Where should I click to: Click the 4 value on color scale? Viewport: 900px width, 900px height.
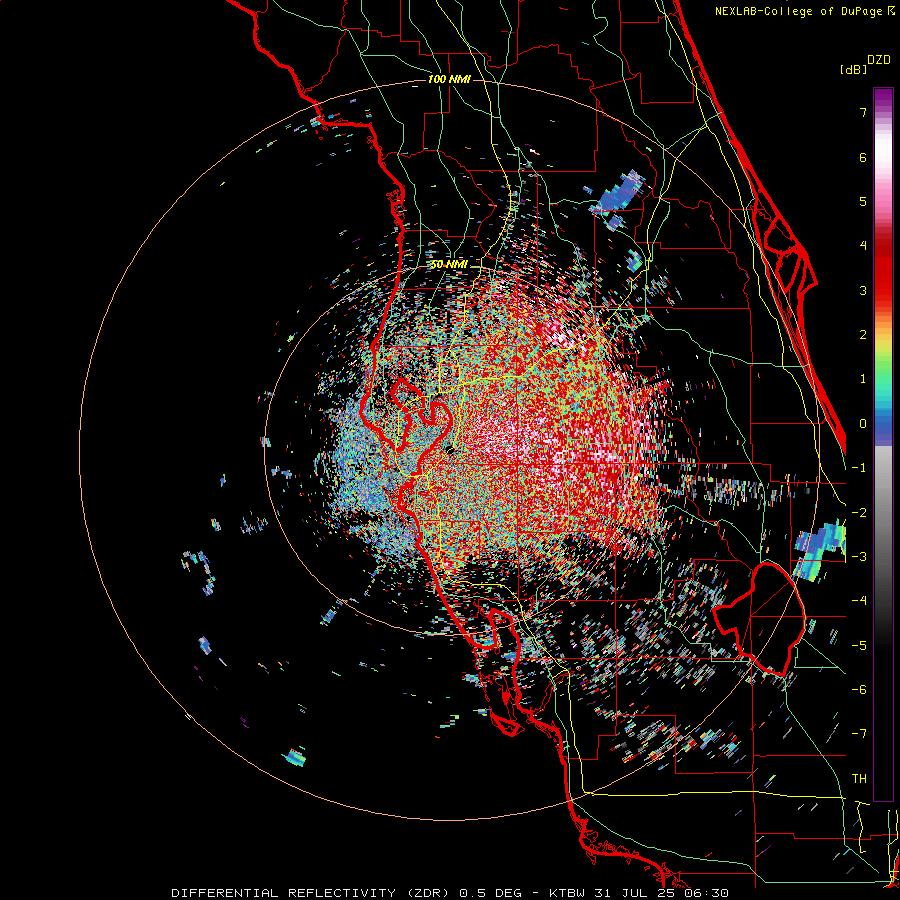pos(863,246)
